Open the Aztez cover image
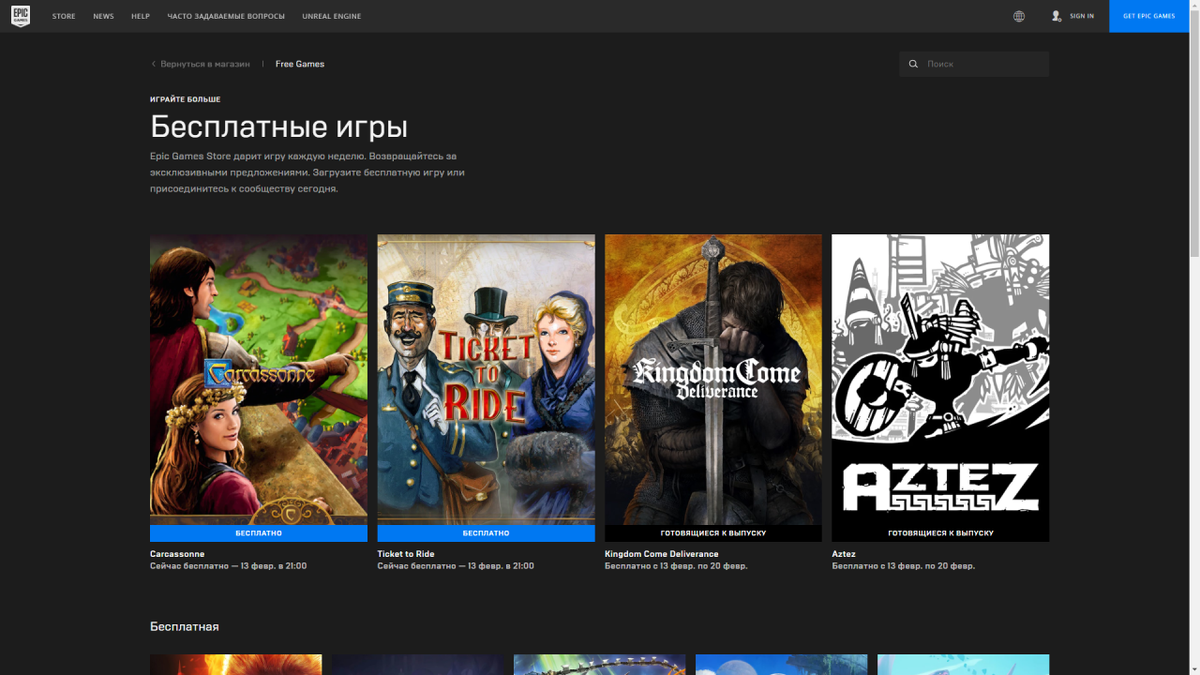The height and width of the screenshot is (675, 1200). point(941,380)
